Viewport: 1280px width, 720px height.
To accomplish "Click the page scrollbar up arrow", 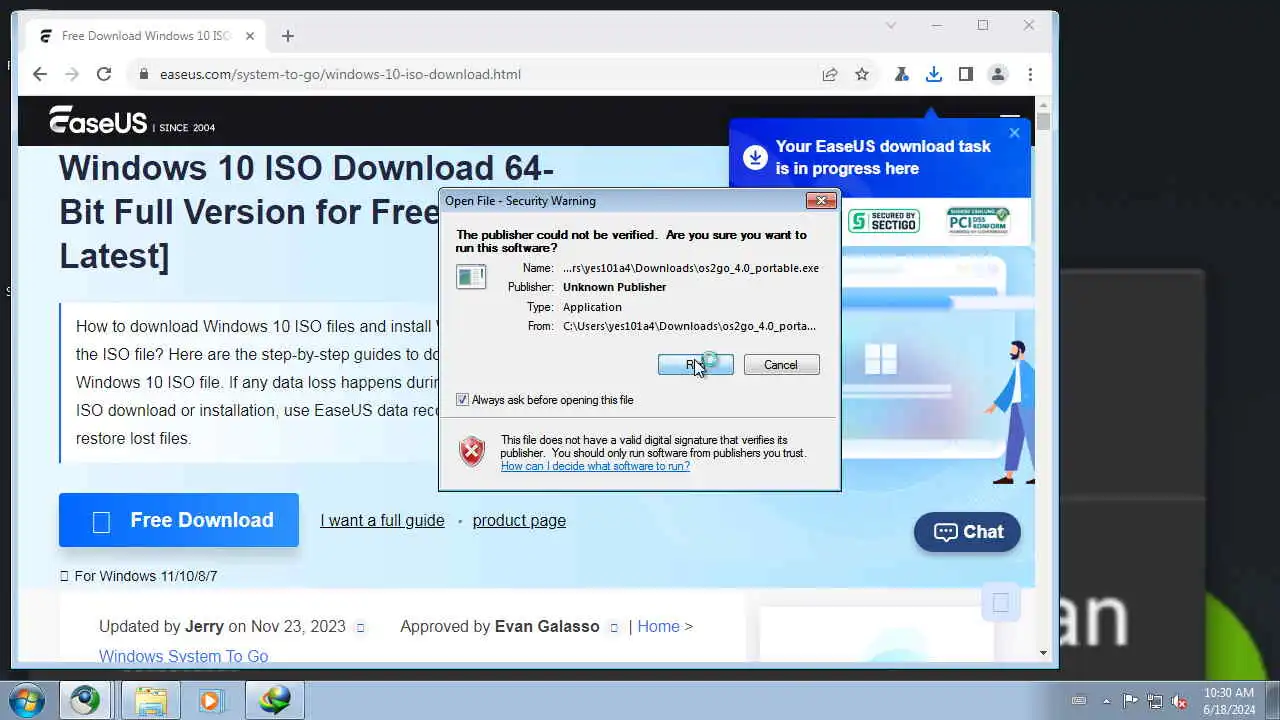I will 1043,105.
